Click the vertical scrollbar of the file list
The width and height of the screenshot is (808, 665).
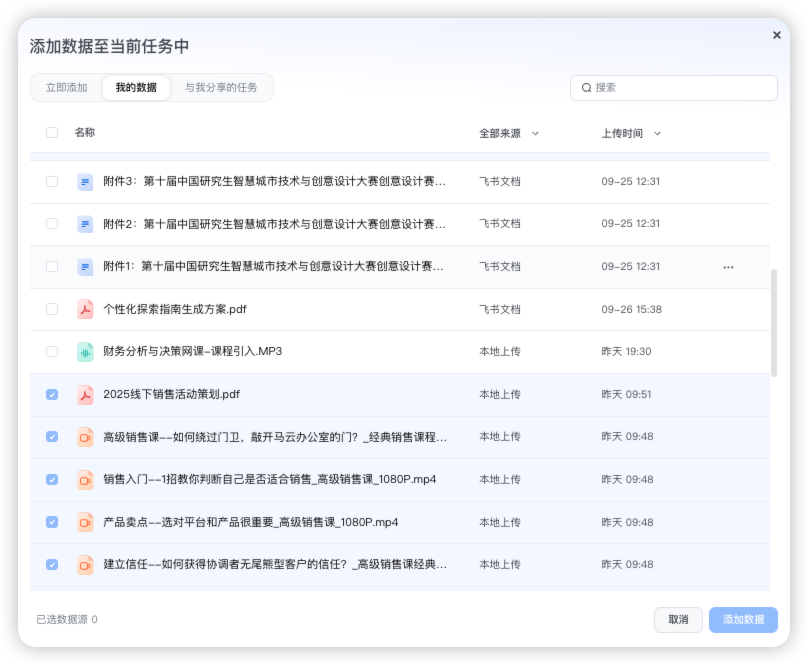tap(774, 322)
